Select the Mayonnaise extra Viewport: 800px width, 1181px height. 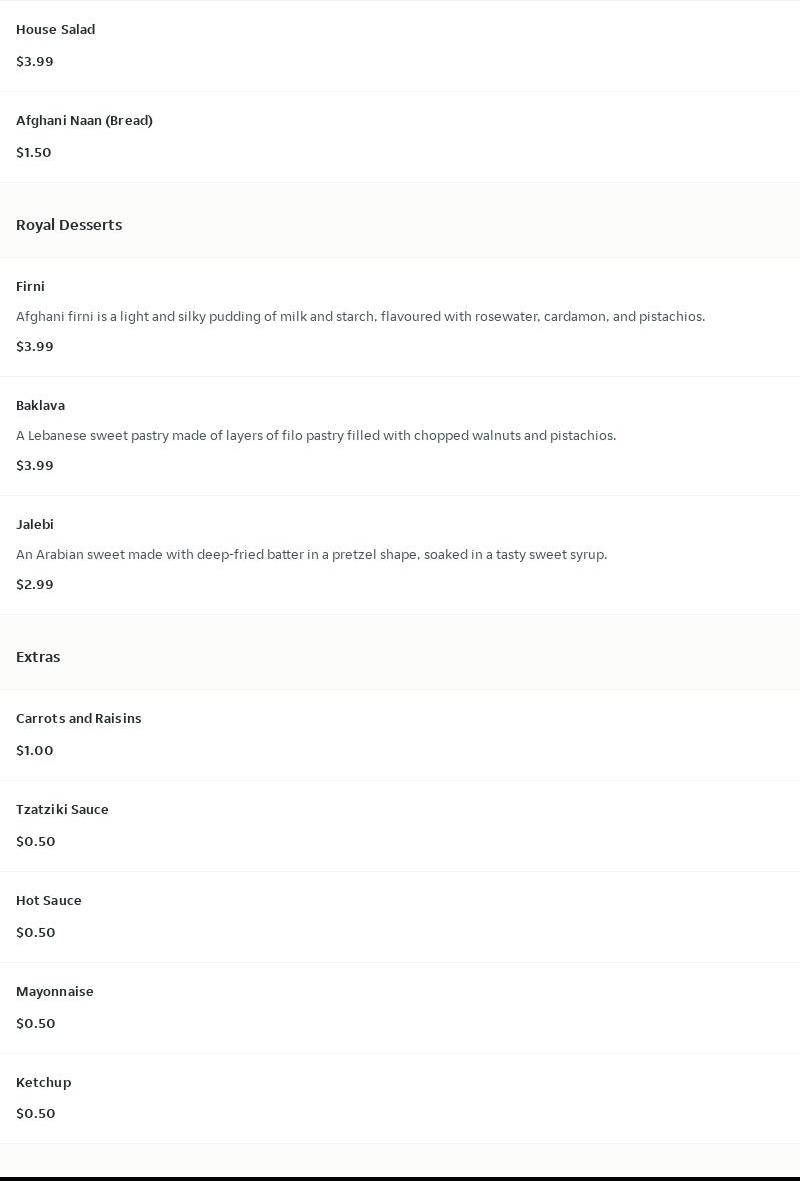point(400,1009)
